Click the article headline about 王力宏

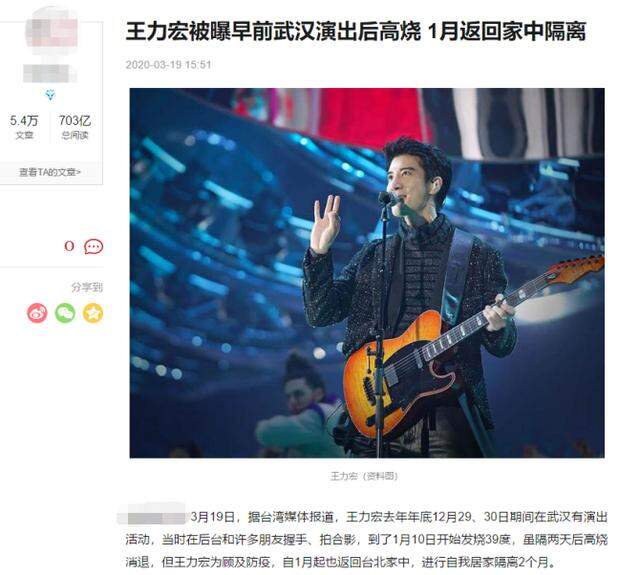pyautogui.click(x=356, y=31)
